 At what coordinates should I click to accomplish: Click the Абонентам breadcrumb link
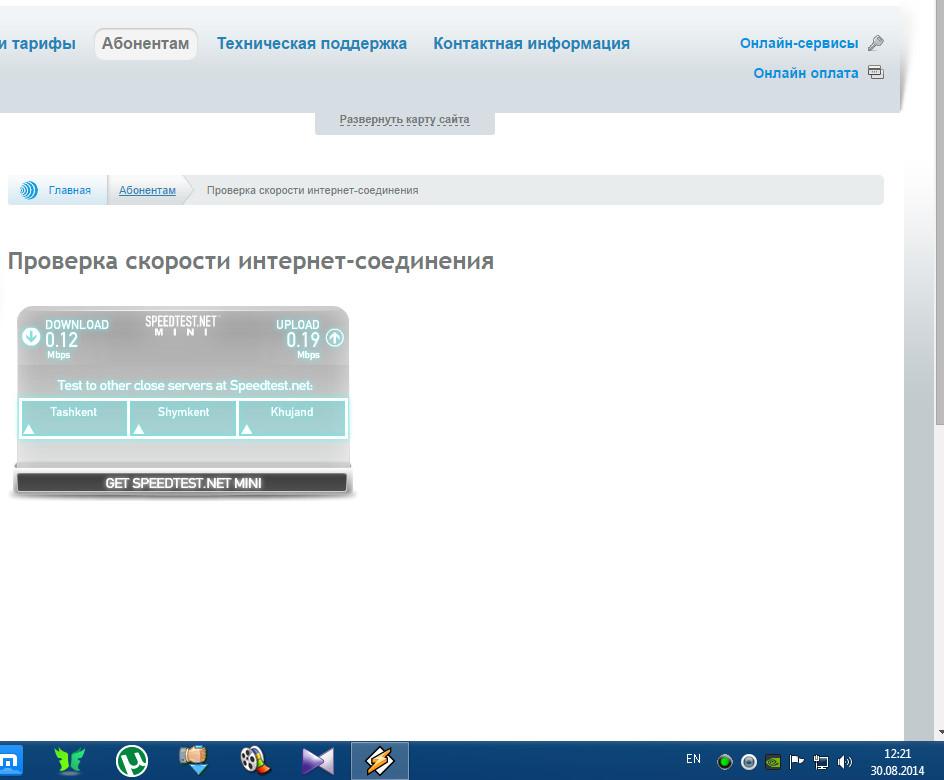tap(148, 190)
